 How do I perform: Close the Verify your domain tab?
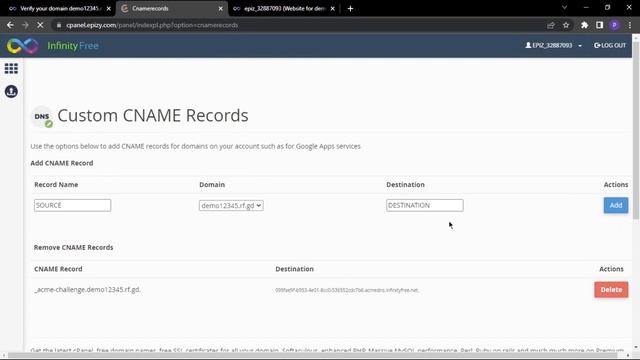109,9
